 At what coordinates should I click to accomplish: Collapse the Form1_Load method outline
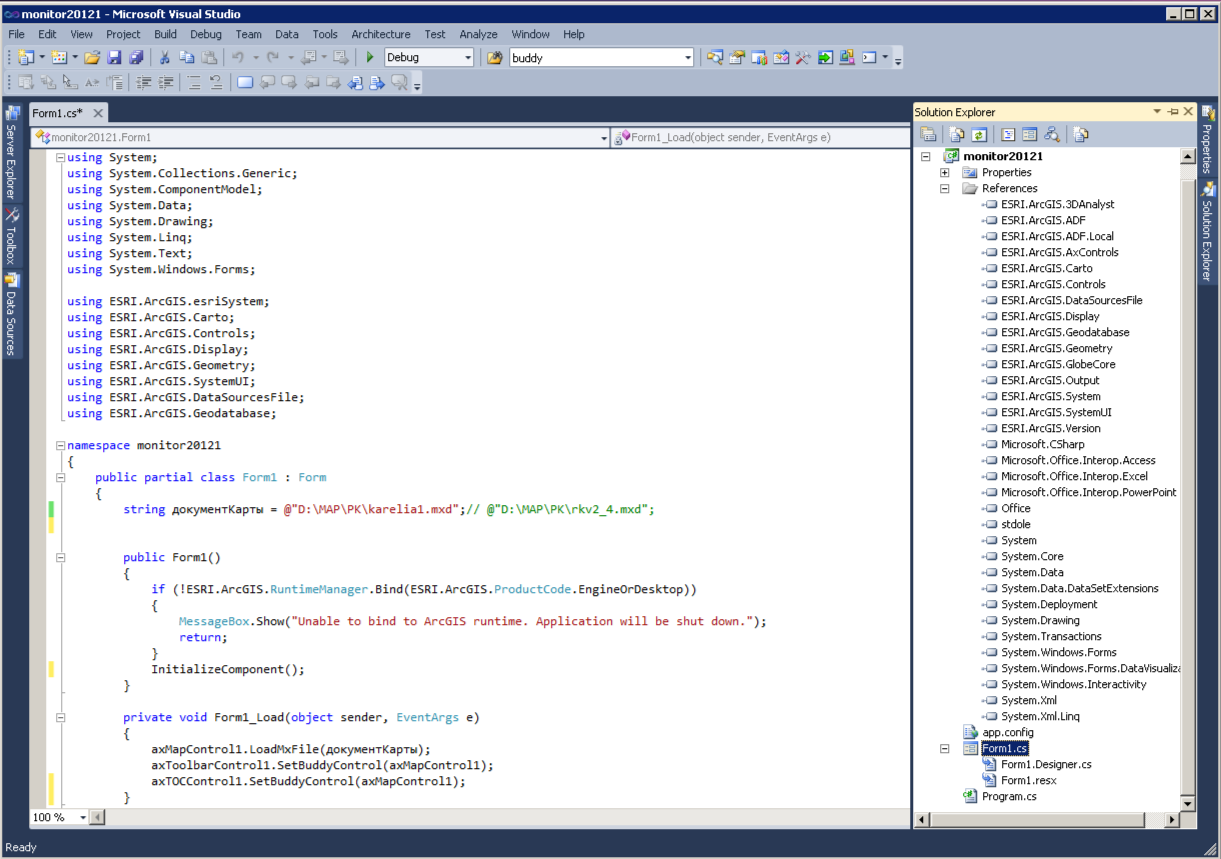pos(60,717)
